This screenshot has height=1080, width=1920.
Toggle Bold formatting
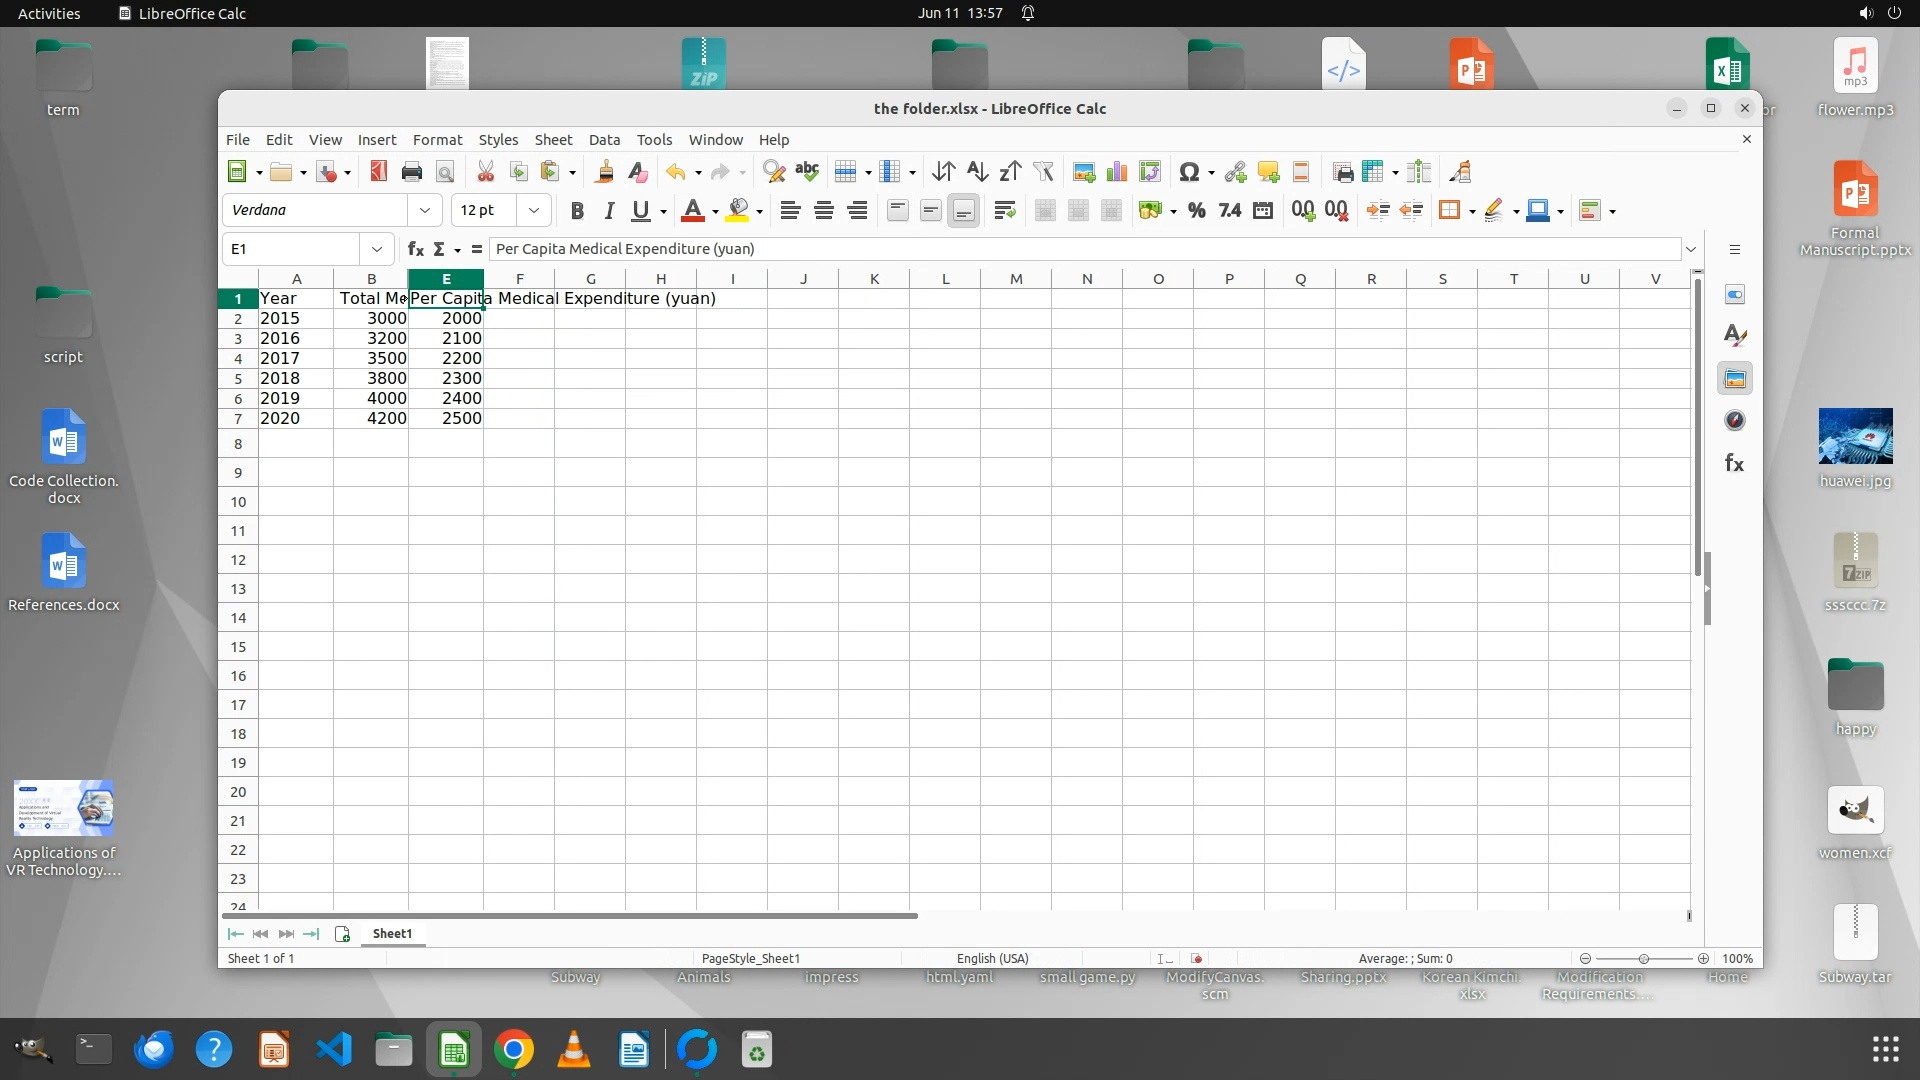pos(576,210)
